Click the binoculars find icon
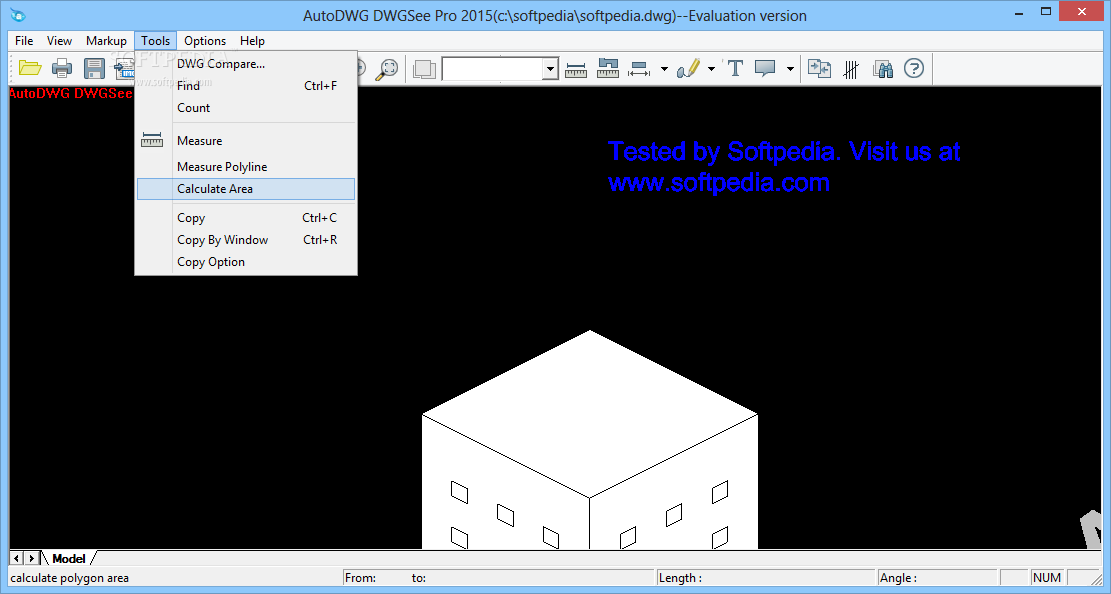The width and height of the screenshot is (1111, 594). (883, 69)
